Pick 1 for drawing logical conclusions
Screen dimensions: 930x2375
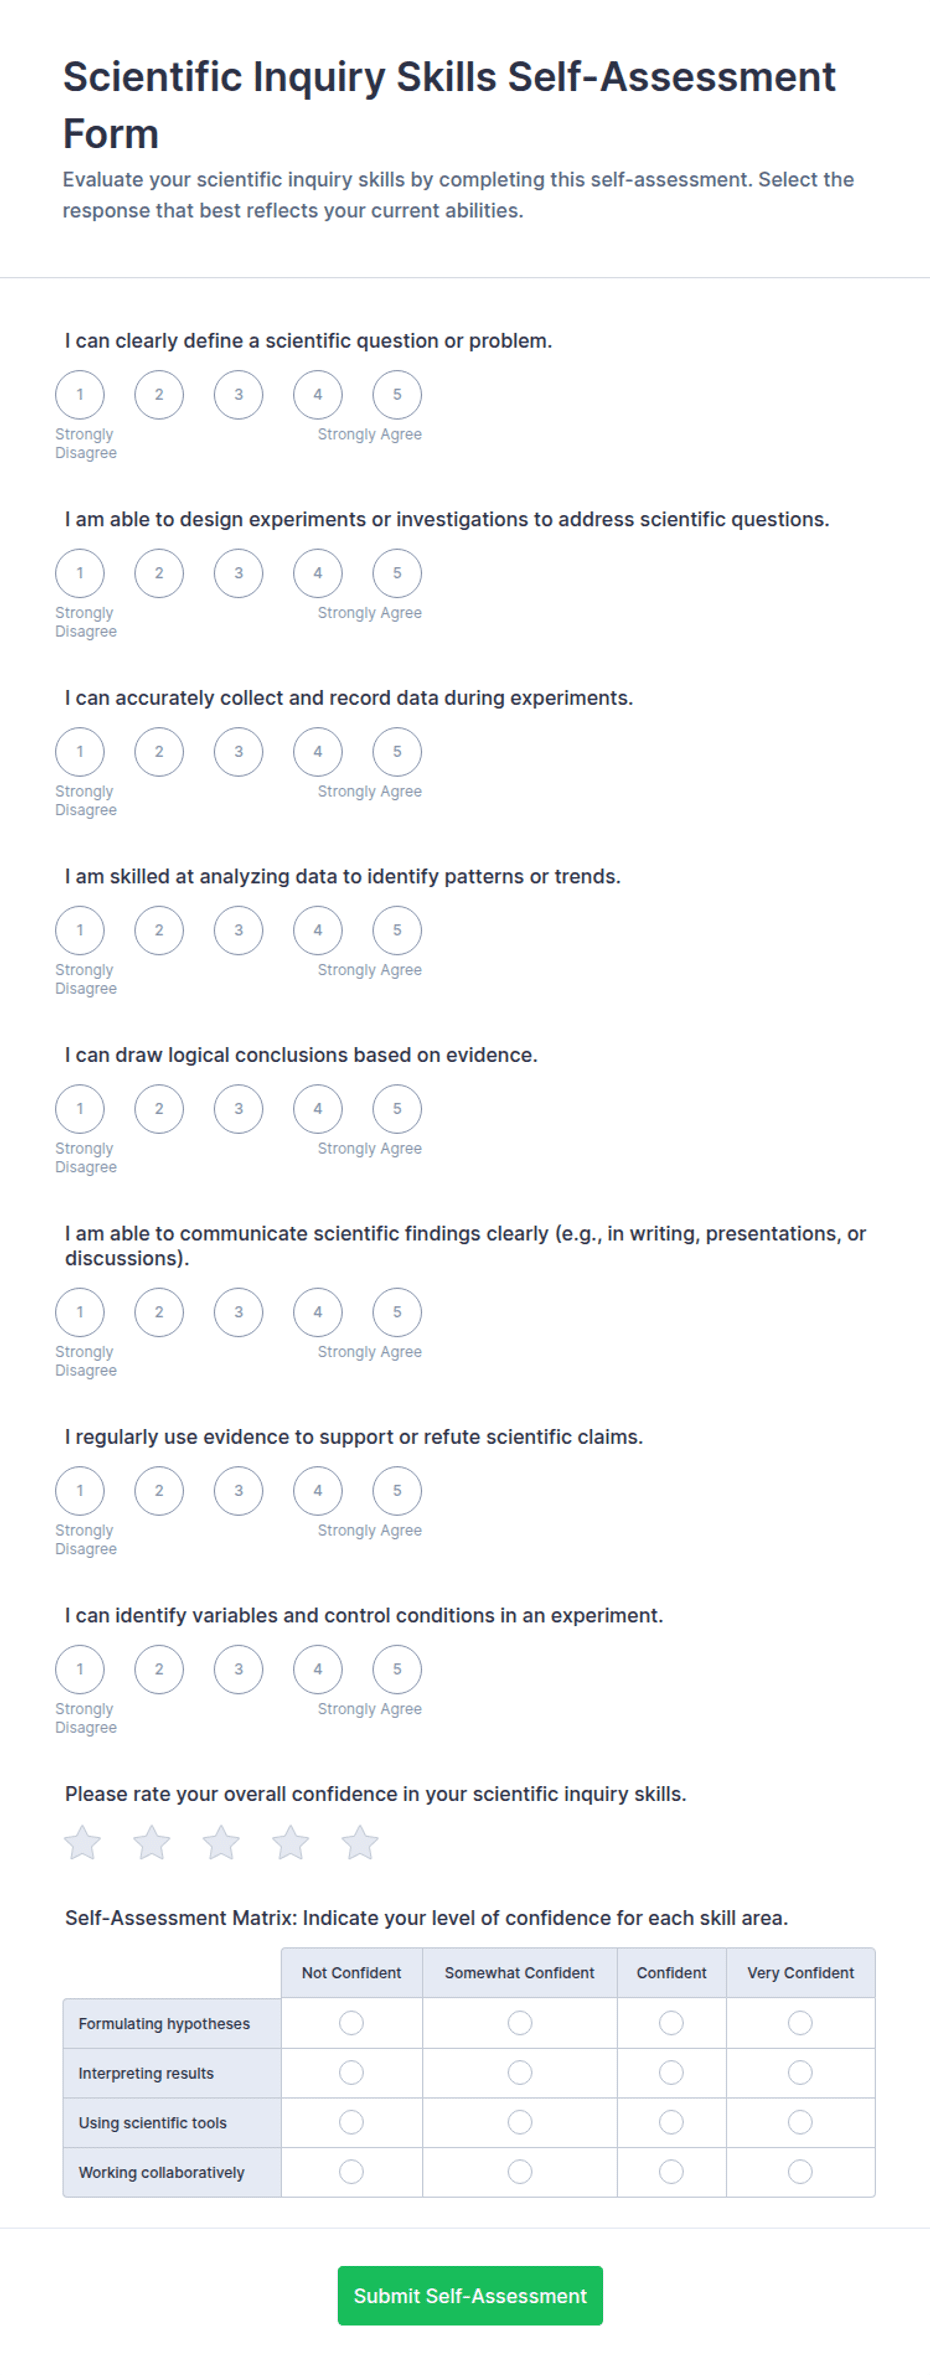[80, 1108]
